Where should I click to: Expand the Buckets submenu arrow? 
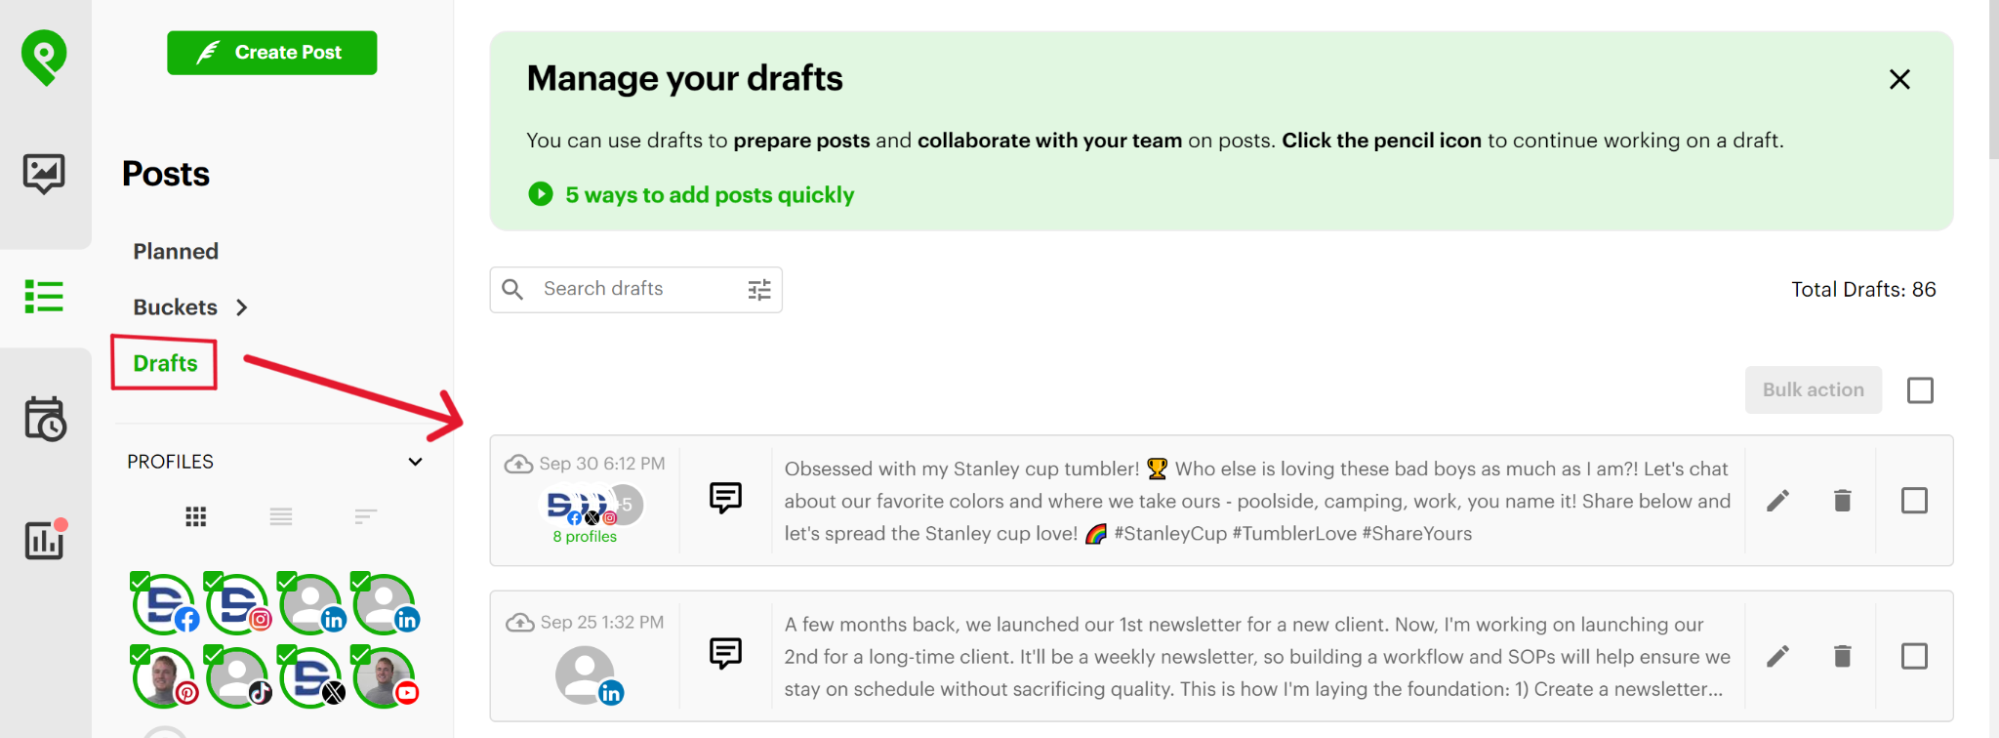point(242,308)
